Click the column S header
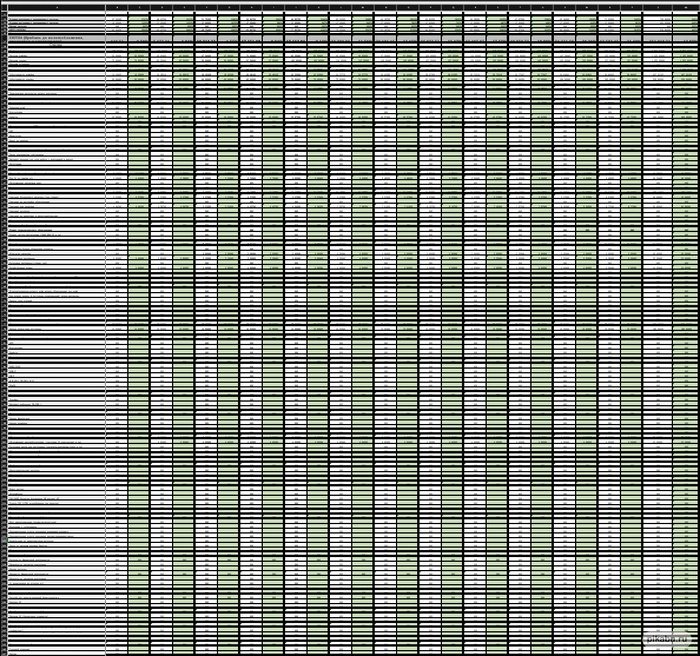 click(x=497, y=7)
